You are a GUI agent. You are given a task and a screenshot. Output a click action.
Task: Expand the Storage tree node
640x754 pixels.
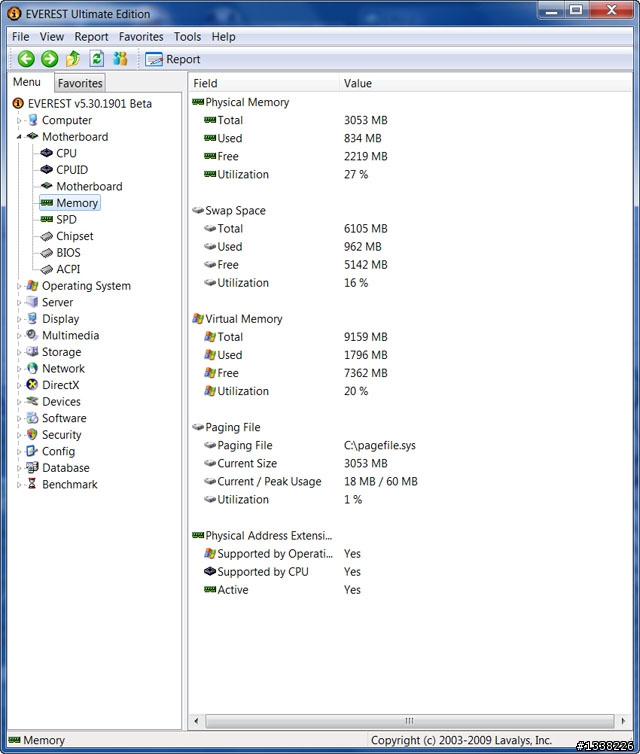[19, 352]
